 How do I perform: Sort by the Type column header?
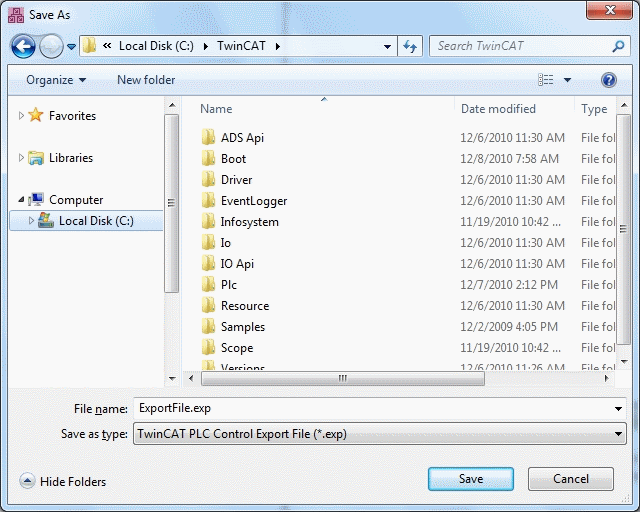point(594,109)
